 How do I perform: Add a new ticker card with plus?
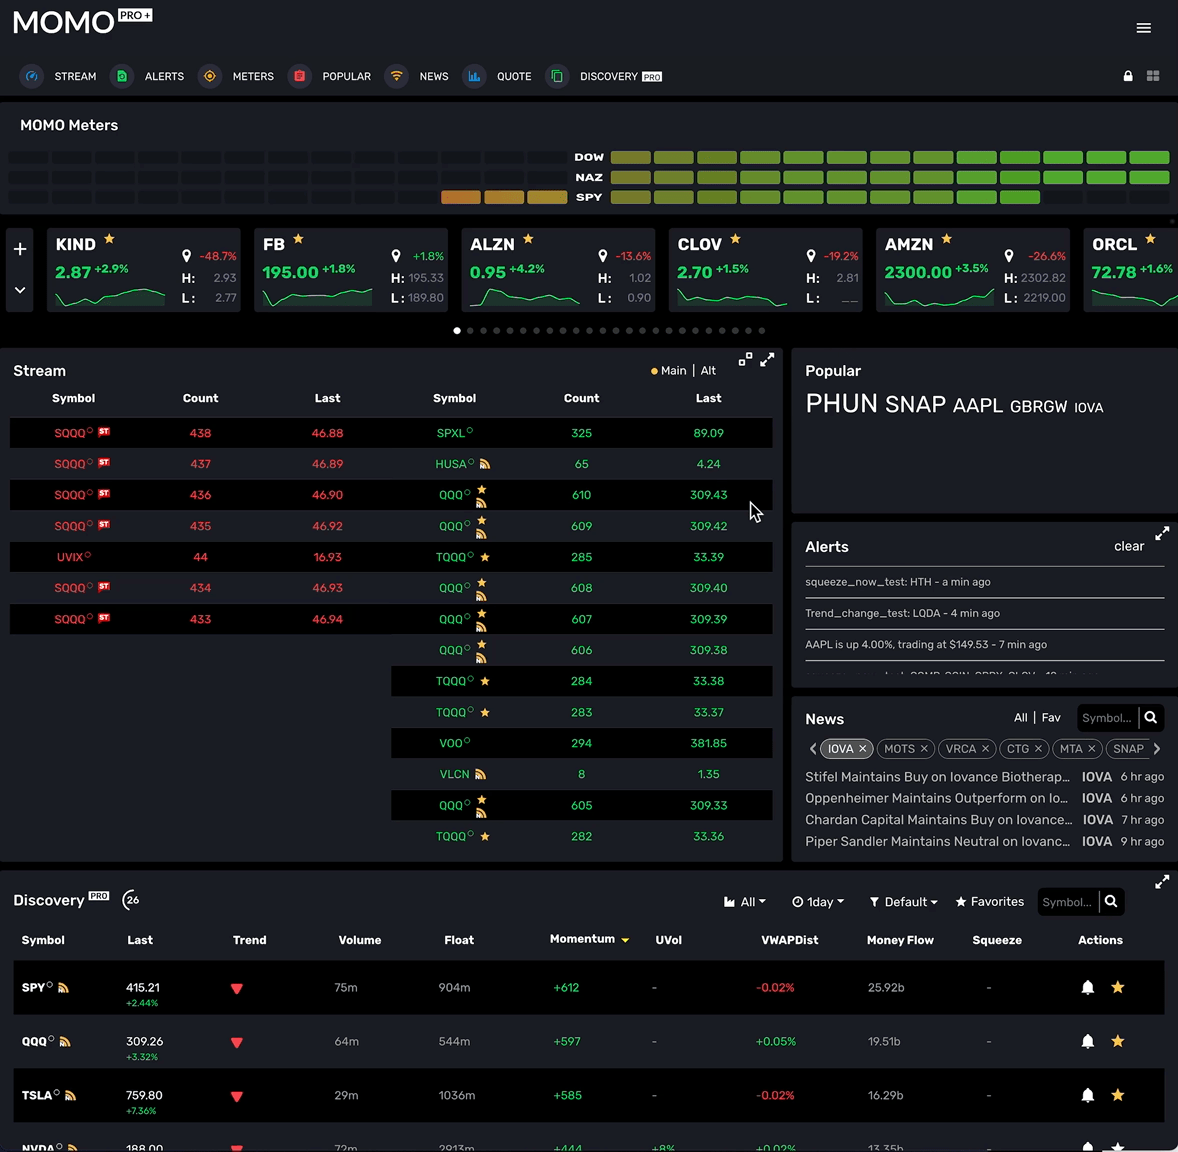pyautogui.click(x=20, y=249)
